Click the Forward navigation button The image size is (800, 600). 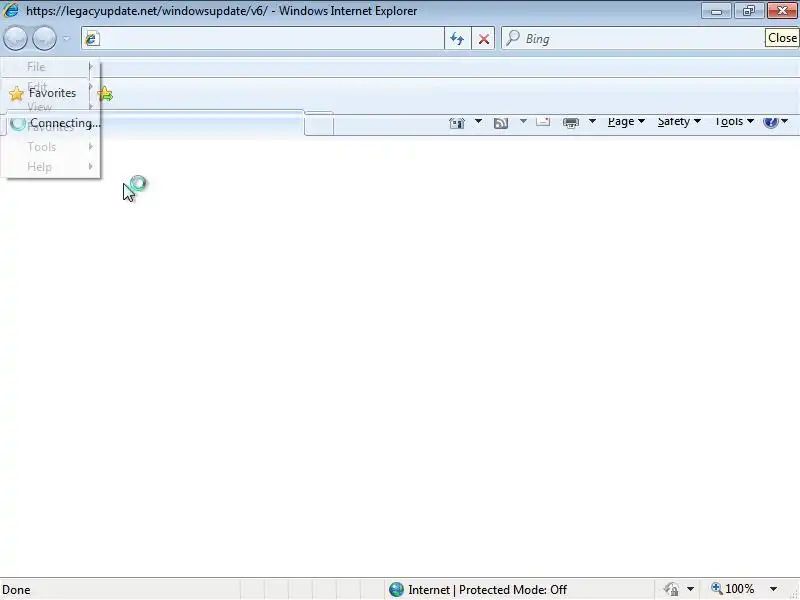pos(44,38)
